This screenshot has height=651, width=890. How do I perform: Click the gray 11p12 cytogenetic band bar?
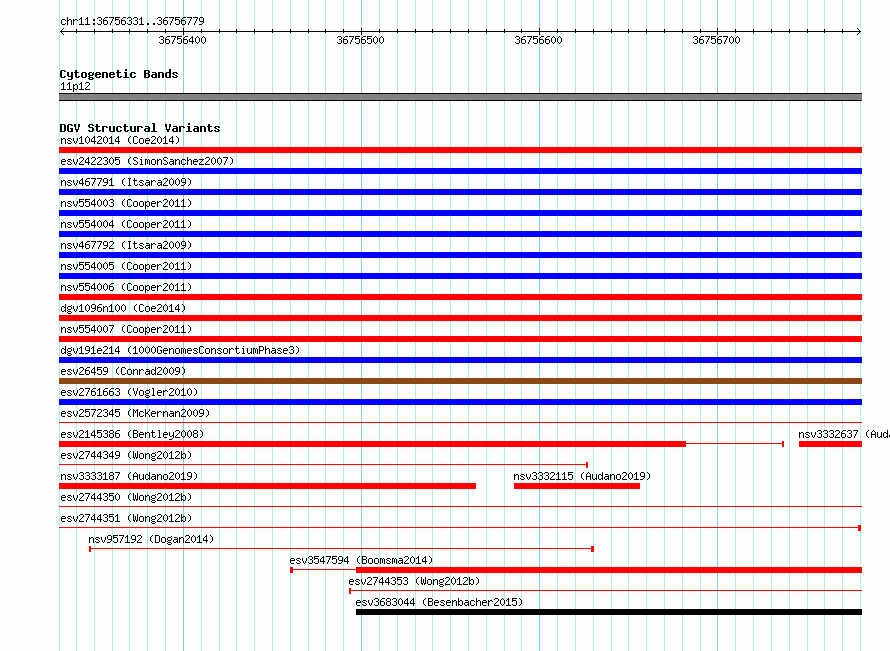point(460,97)
